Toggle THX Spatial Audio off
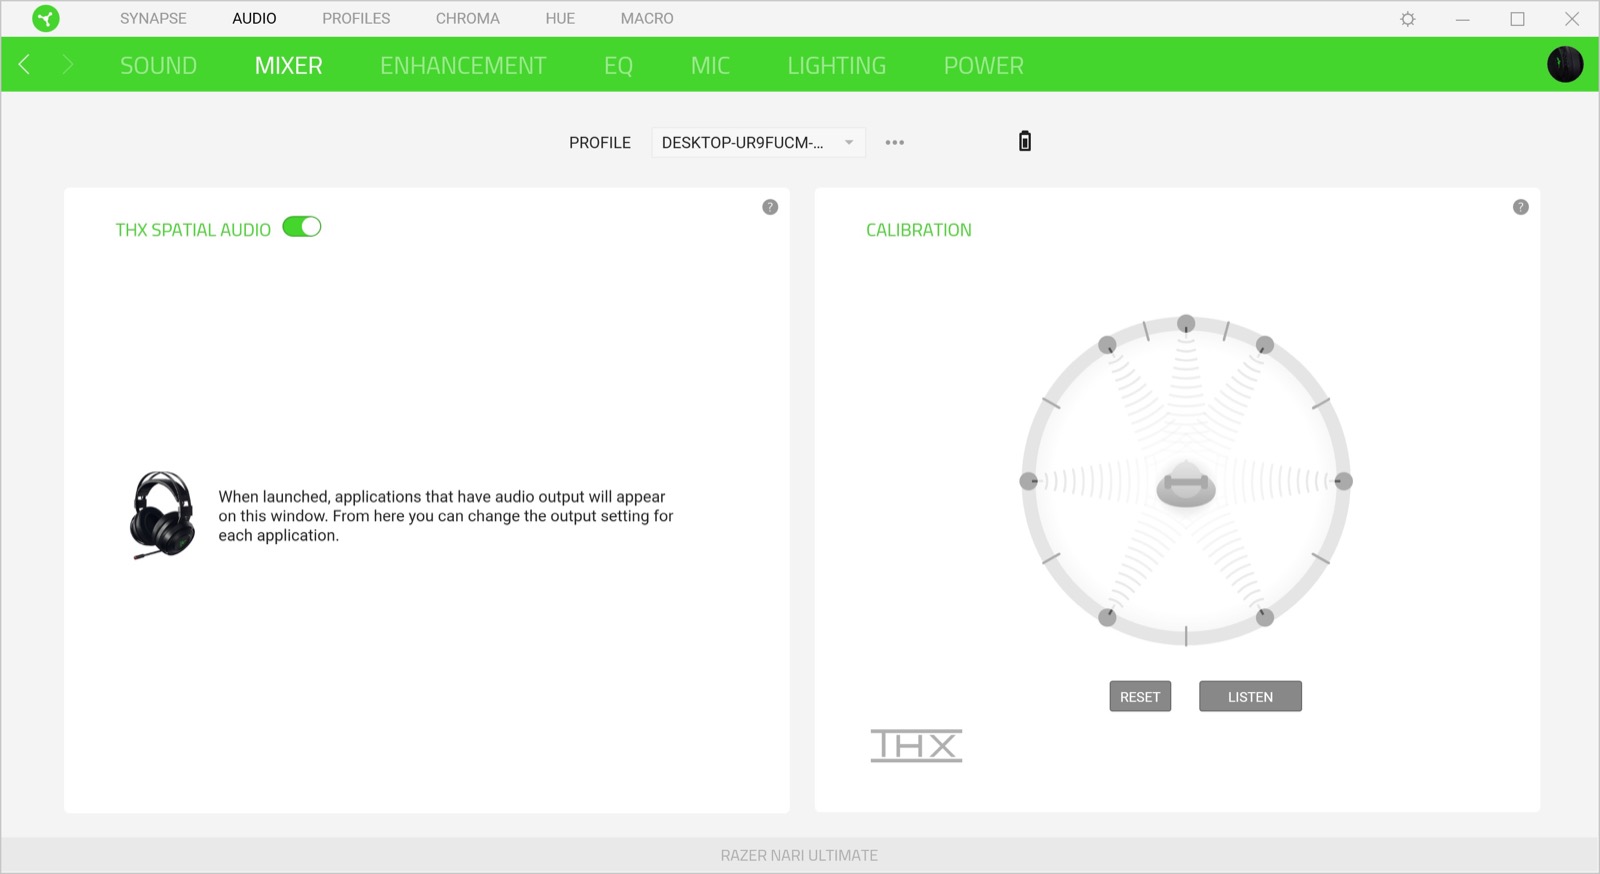 (302, 227)
